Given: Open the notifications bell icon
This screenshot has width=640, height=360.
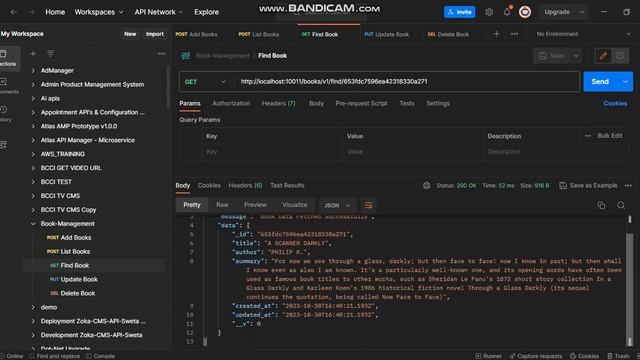Looking at the screenshot, I should click(x=507, y=12).
